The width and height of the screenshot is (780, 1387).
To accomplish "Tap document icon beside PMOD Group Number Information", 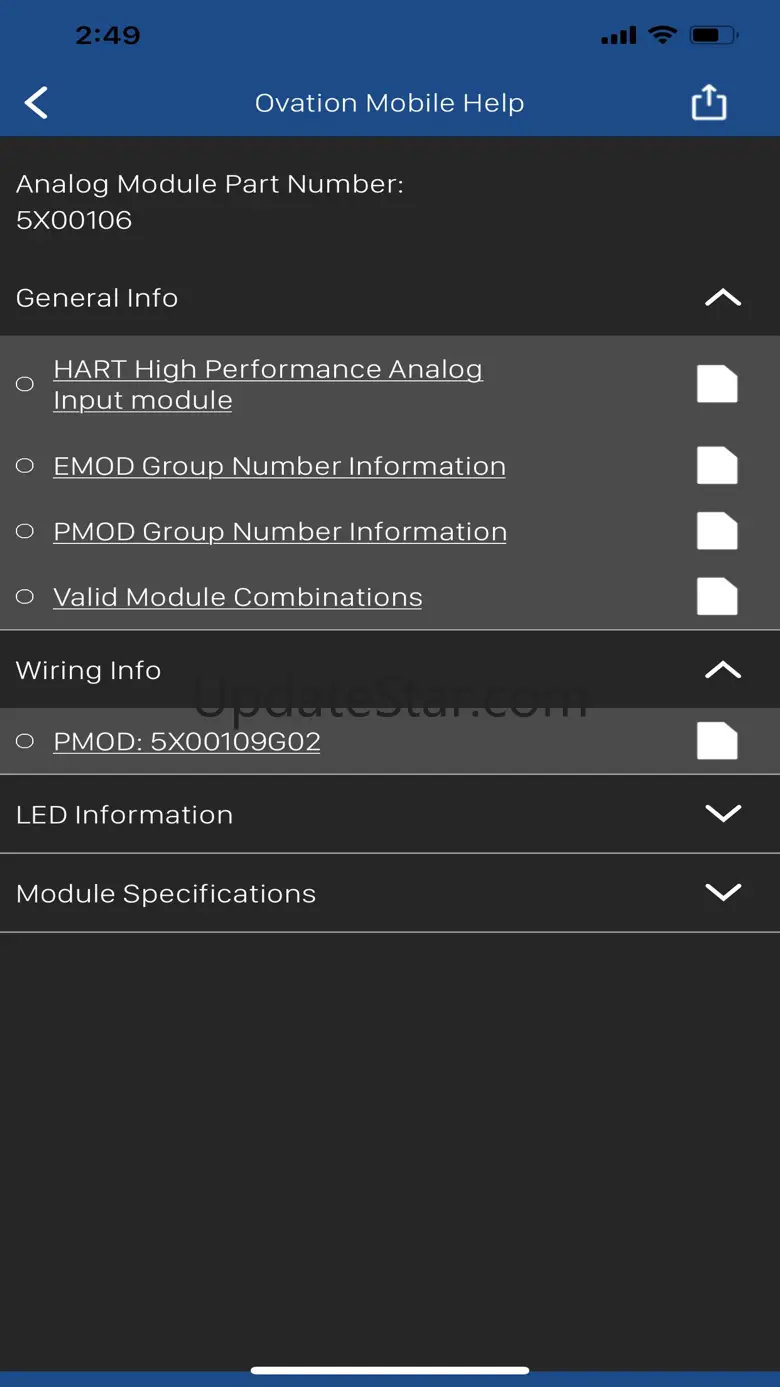I will click(x=717, y=531).
